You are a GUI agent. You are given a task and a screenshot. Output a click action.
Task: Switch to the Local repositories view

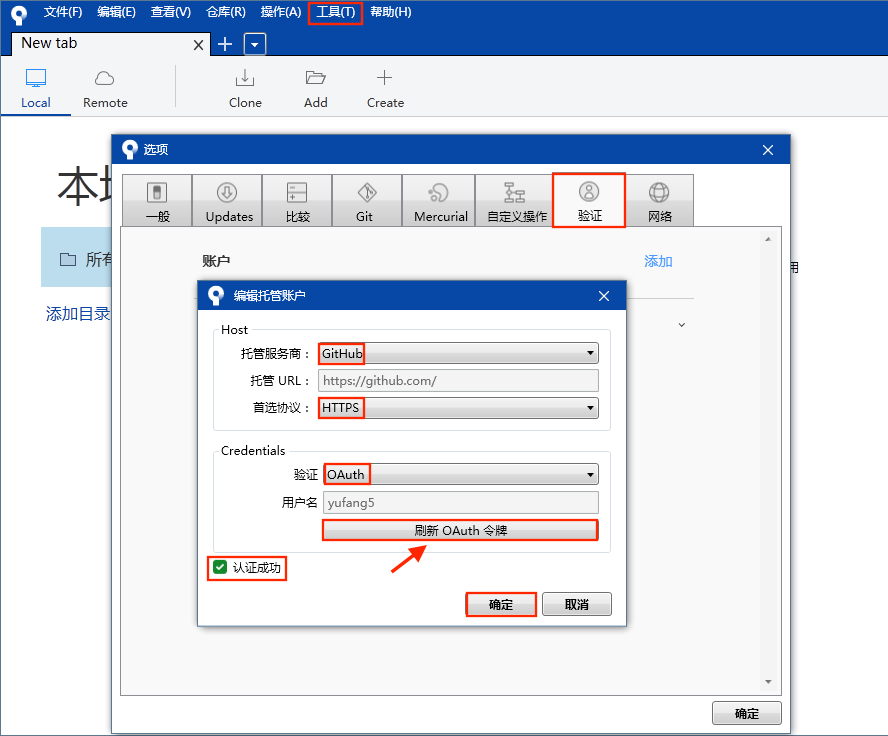(x=36, y=89)
